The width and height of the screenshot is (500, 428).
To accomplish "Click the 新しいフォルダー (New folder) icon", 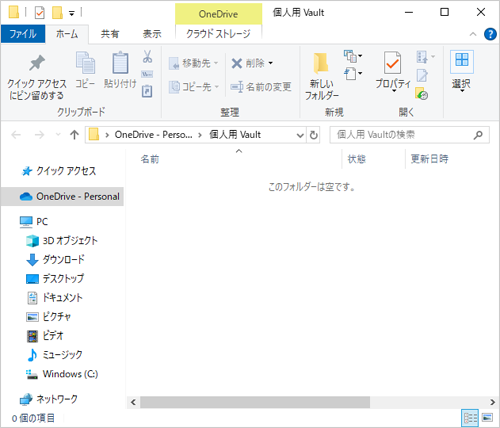I will (320, 63).
